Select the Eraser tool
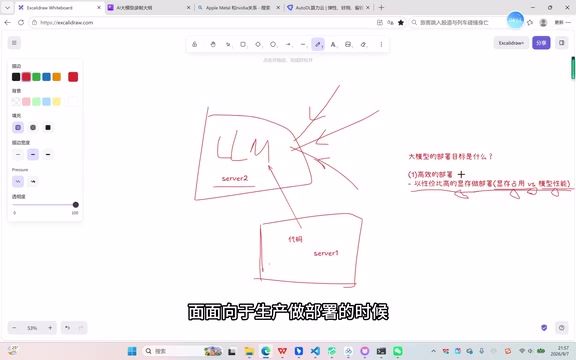The image size is (576, 360). pos(363,44)
